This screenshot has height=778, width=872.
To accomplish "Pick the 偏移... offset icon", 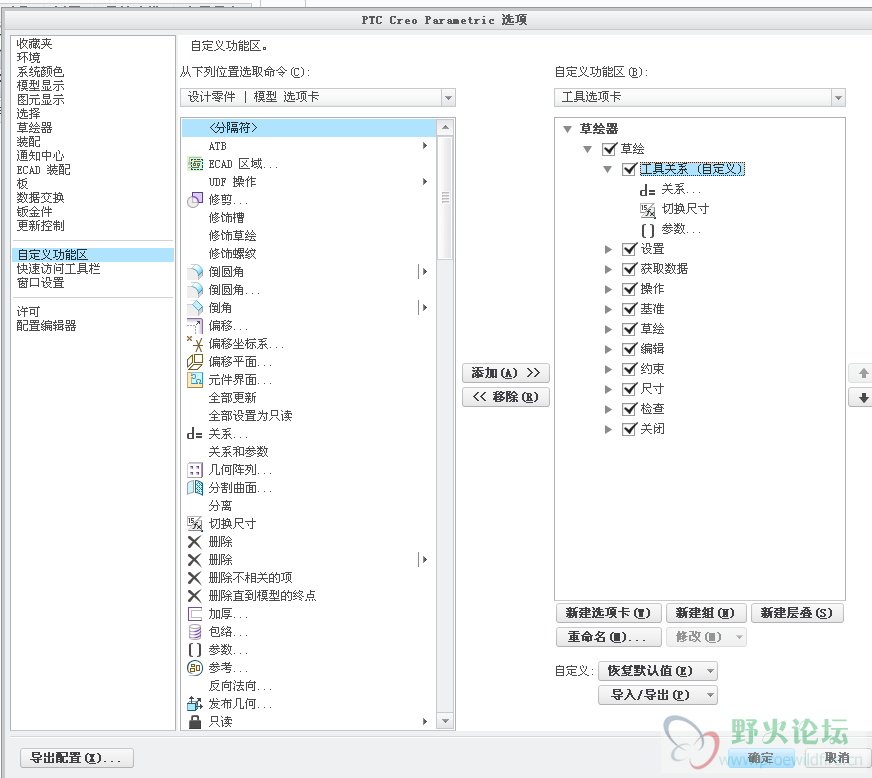I will coord(195,326).
